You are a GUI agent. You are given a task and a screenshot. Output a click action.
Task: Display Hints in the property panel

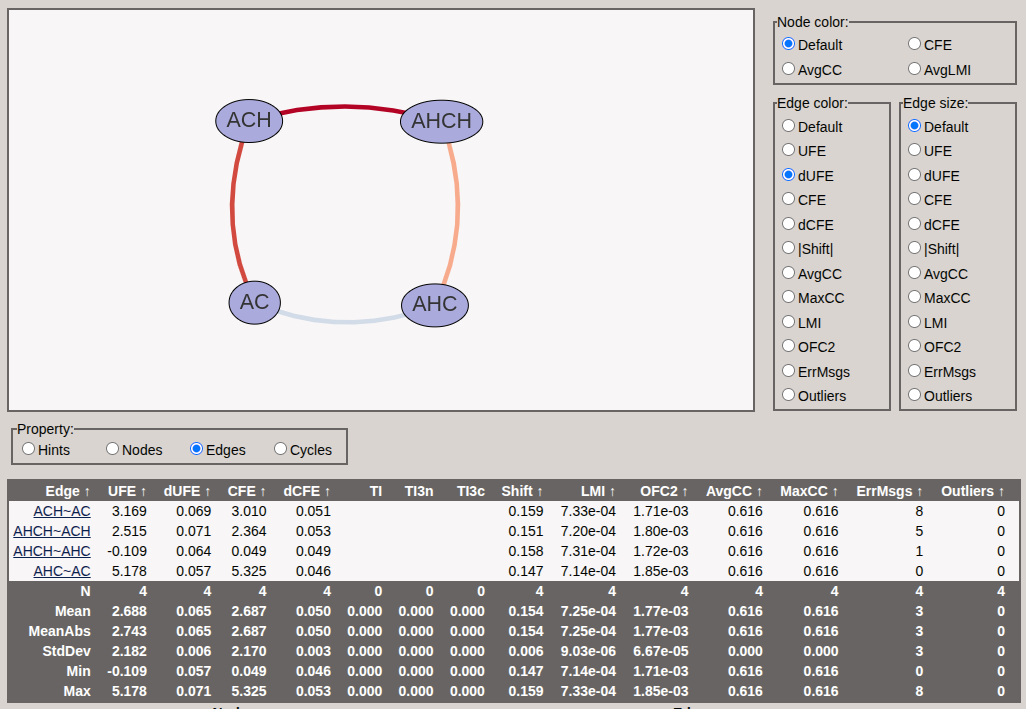(28, 449)
